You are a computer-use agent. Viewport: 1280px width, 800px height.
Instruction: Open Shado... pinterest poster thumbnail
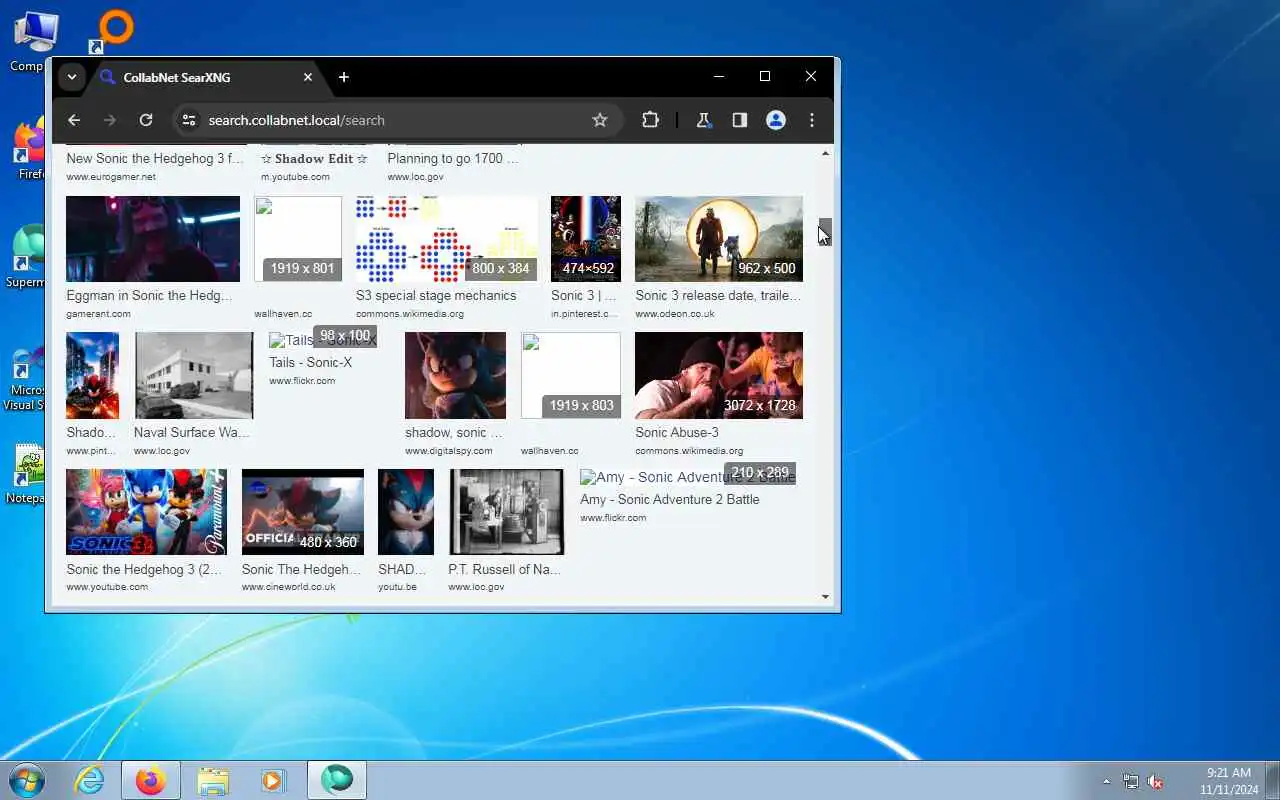point(92,375)
